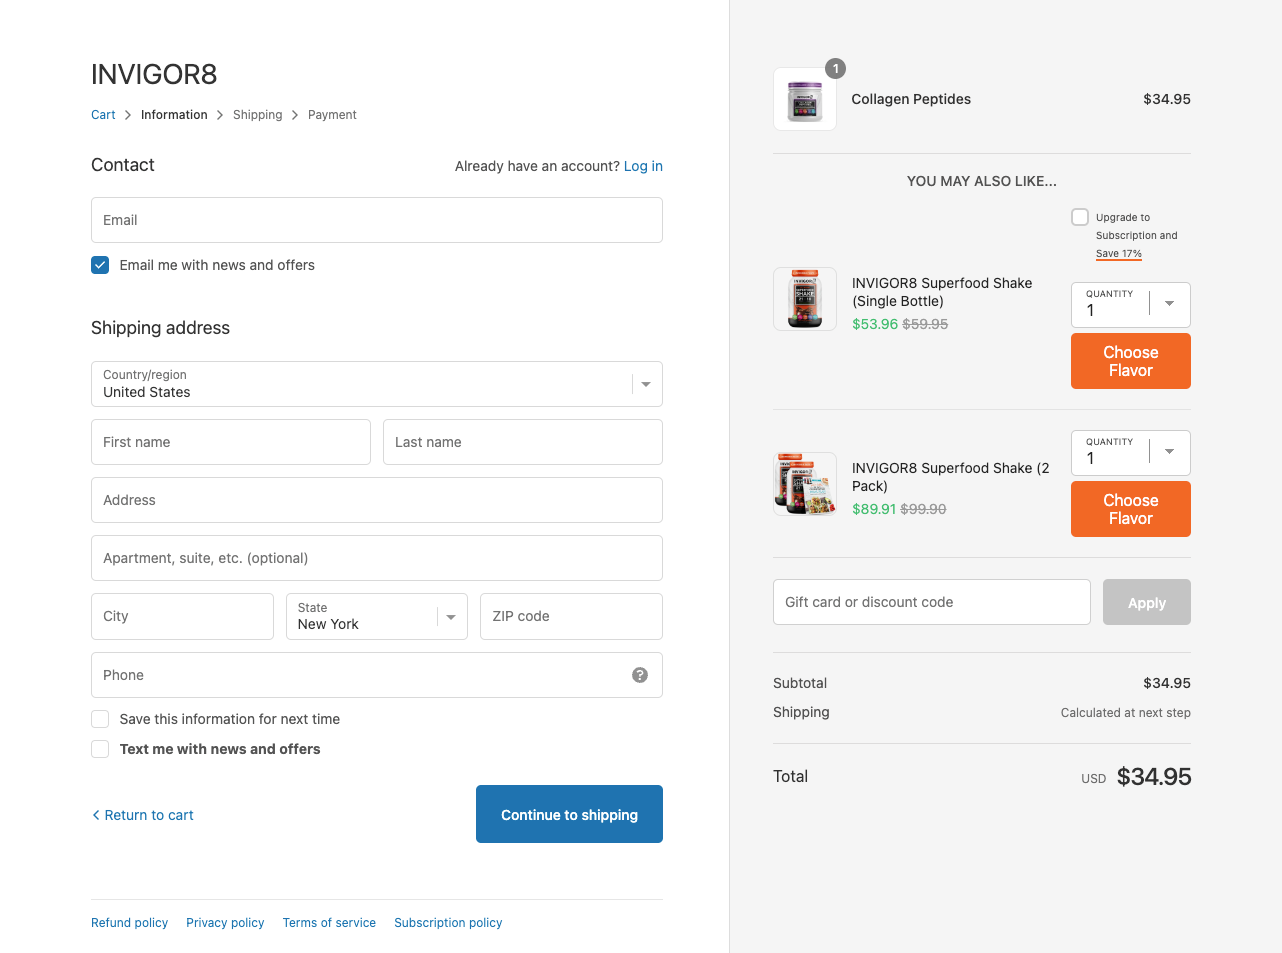Focus the Address field

(x=377, y=500)
